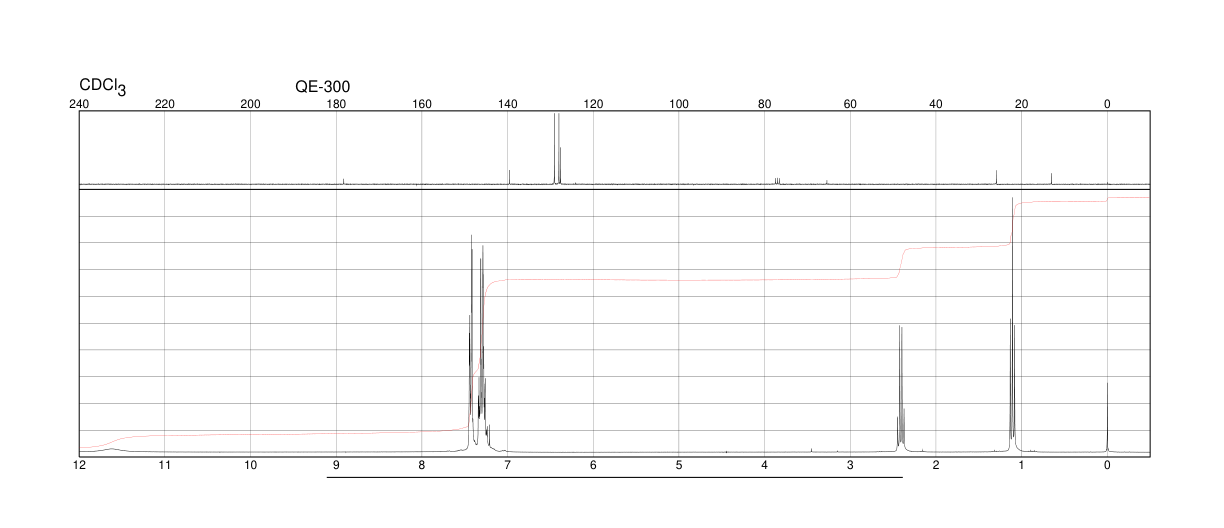
Task: Click the 0 tick label on the top carbon axis
Action: click(1107, 104)
